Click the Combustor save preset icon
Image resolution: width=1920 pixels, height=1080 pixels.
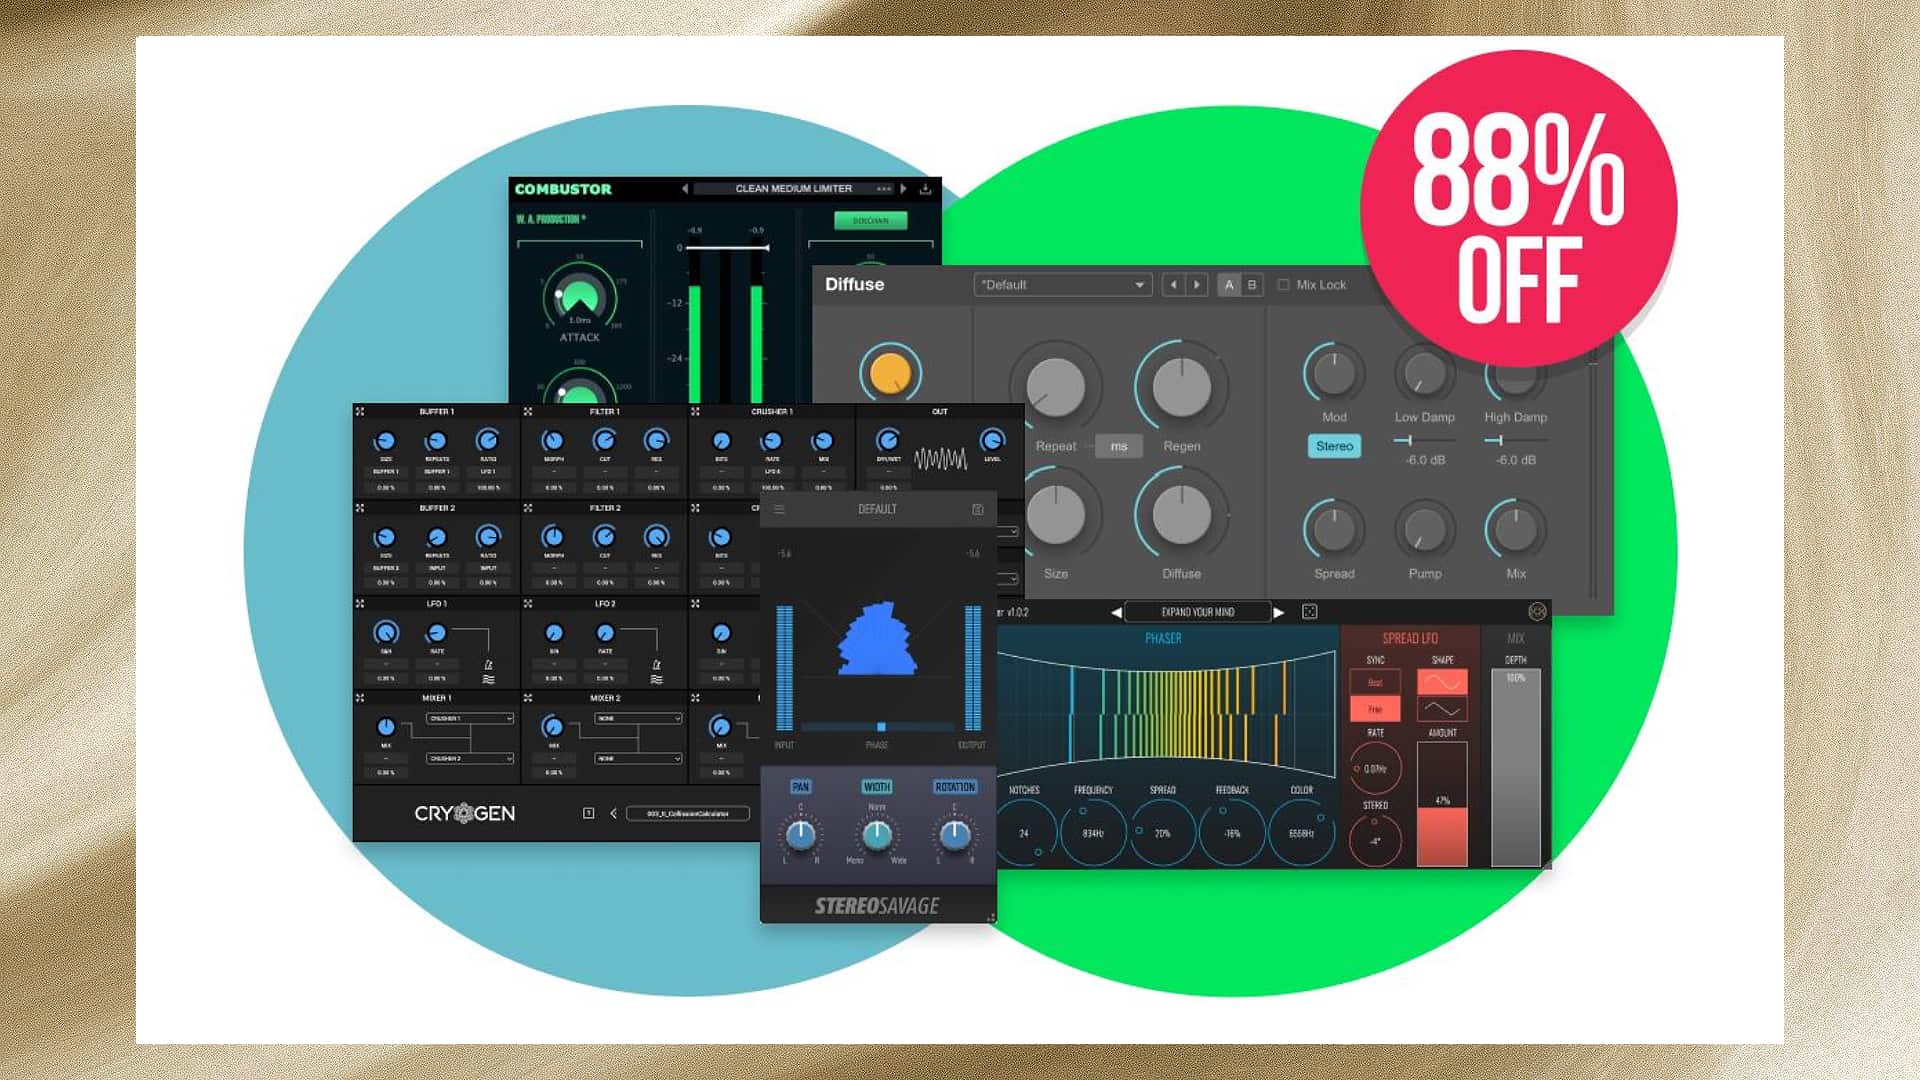tap(926, 188)
